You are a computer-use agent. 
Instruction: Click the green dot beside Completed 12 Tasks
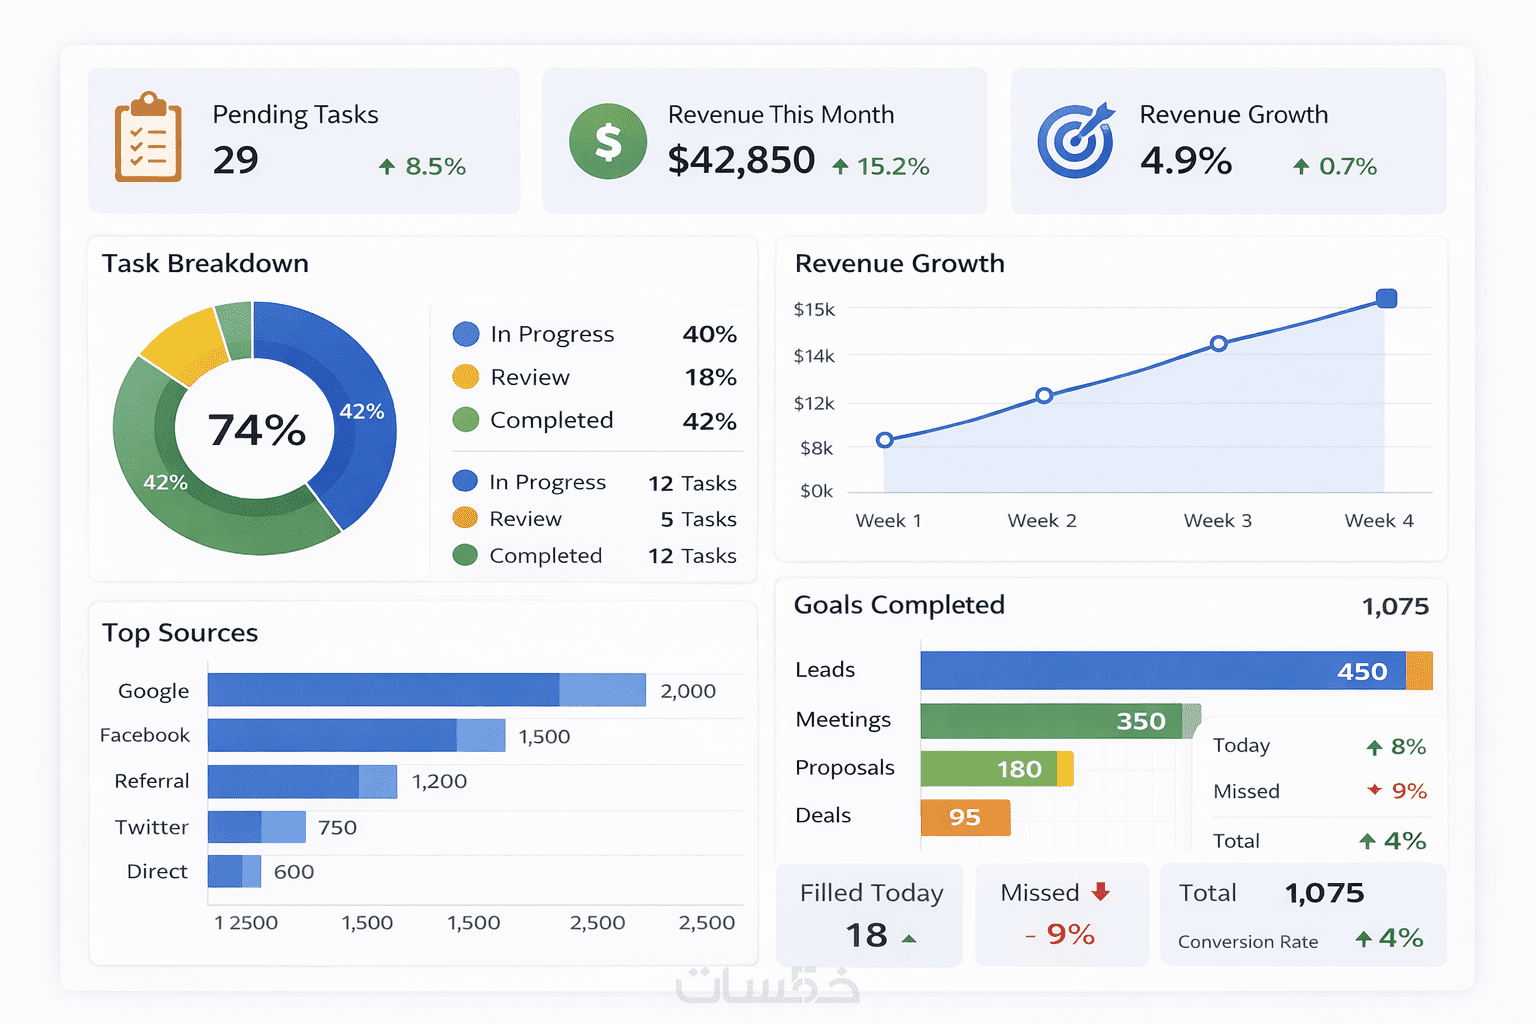[x=465, y=554]
